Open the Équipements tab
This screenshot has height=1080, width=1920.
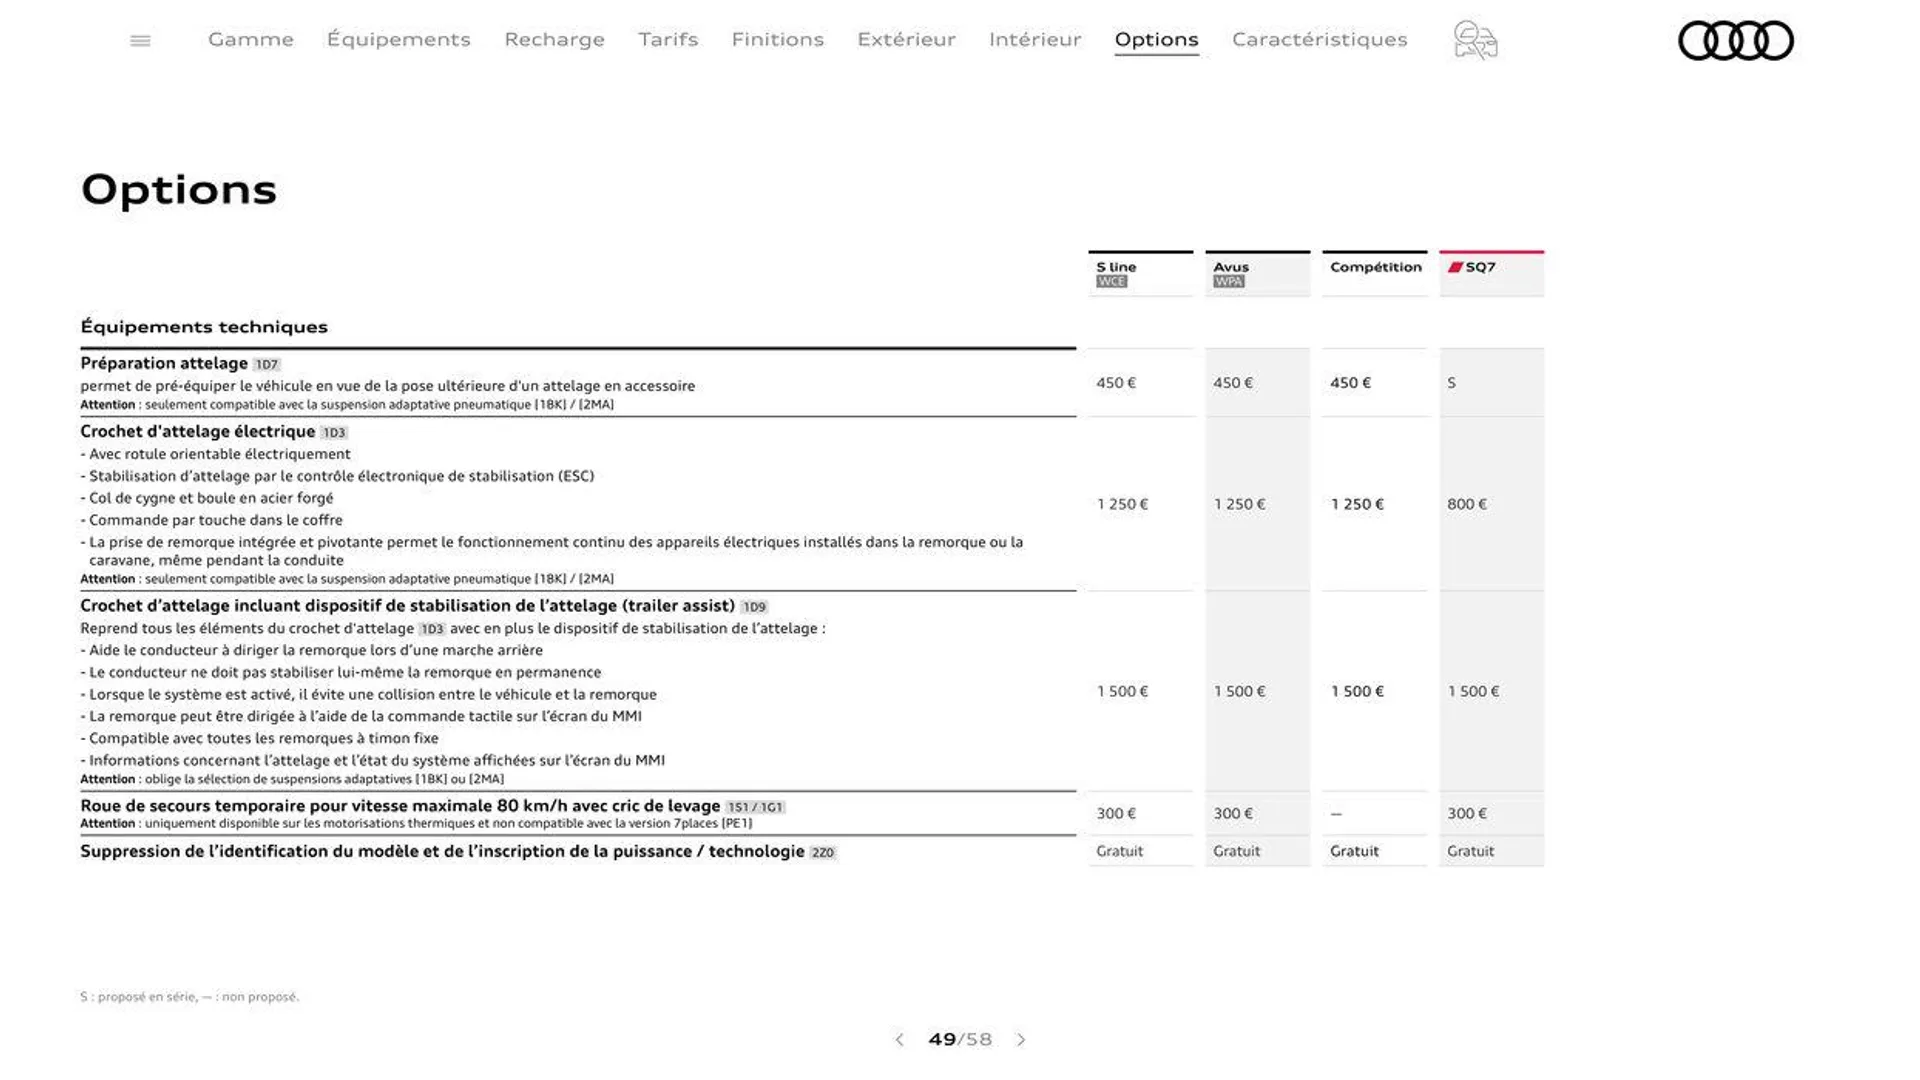click(x=399, y=39)
